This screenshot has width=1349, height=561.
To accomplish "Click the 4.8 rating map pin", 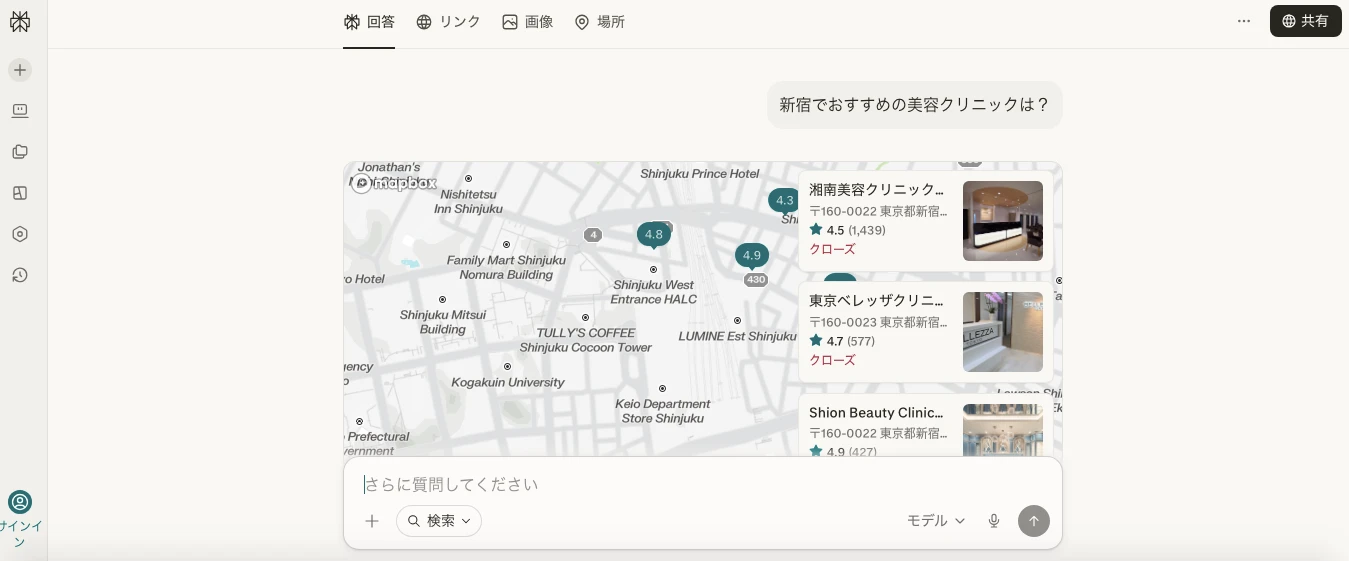I will coord(654,235).
